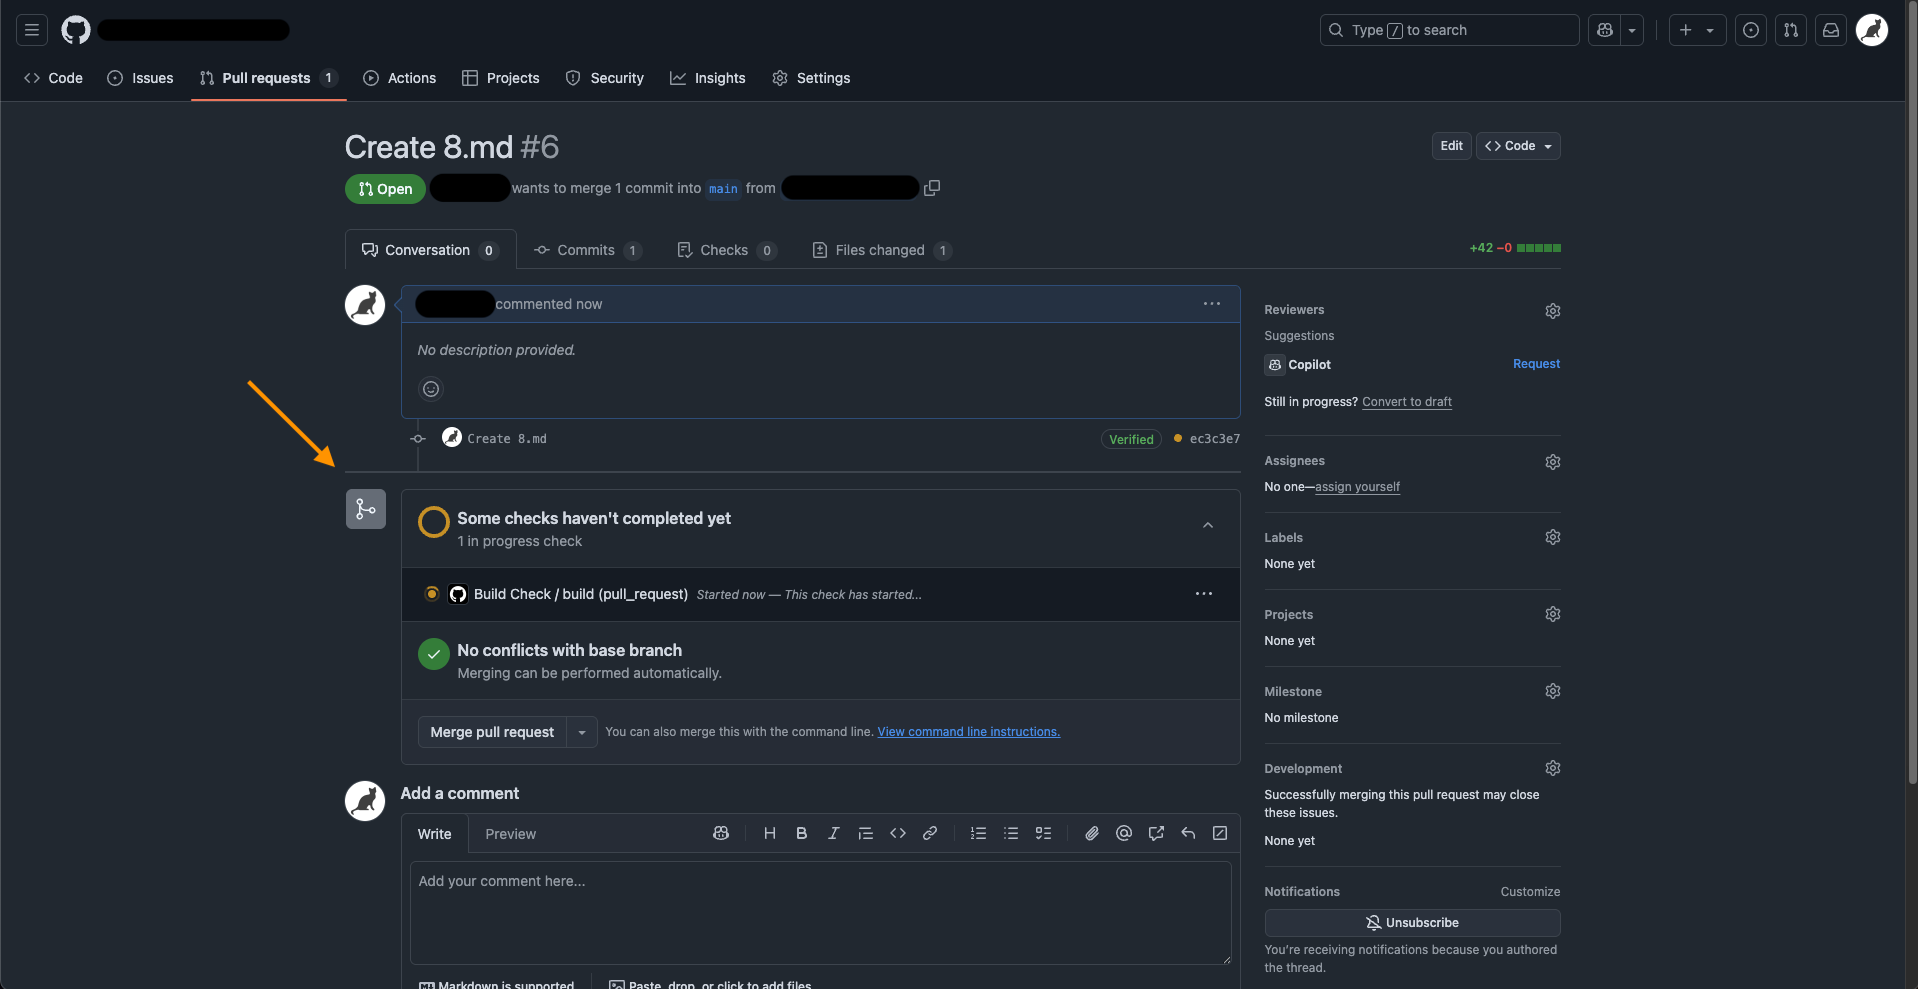Screen dimensions: 1918x989
Task: Insert a link using the link icon
Action: coord(930,833)
